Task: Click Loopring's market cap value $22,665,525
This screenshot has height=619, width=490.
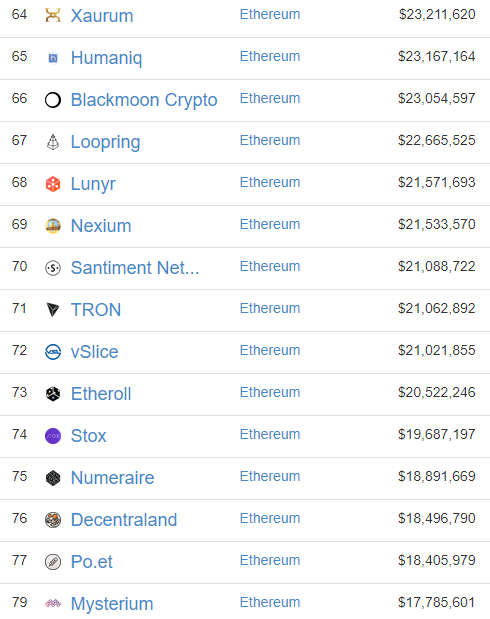Action: click(x=436, y=140)
